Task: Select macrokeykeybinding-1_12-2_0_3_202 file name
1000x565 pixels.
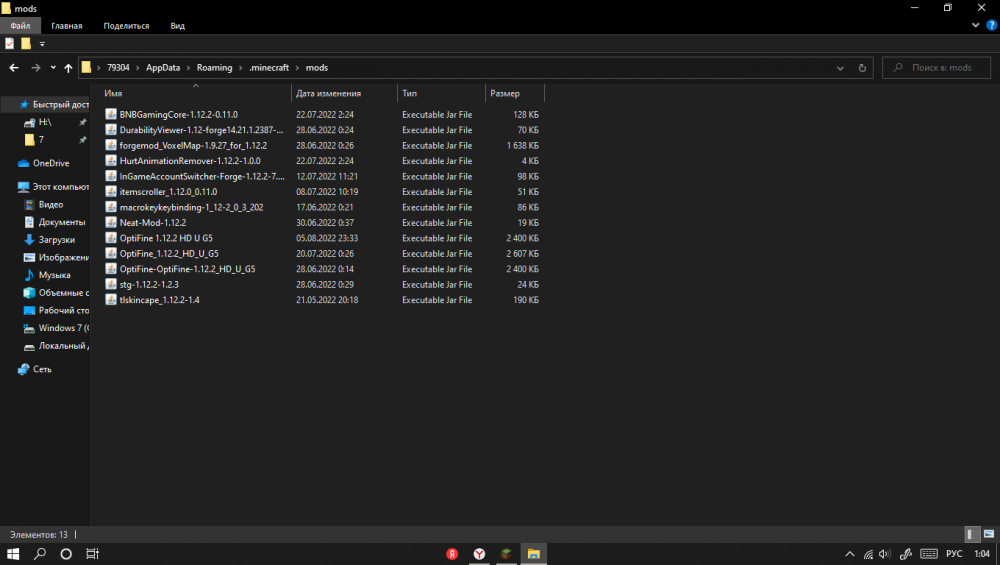Action: coord(191,207)
